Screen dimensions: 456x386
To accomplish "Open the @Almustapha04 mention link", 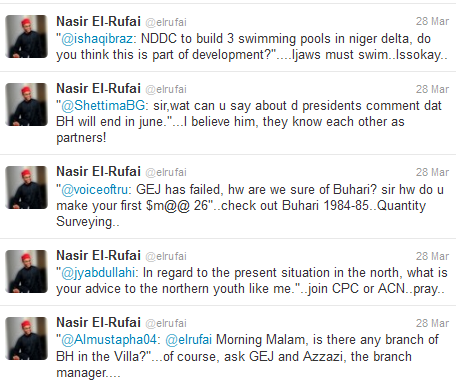I will (x=109, y=340).
